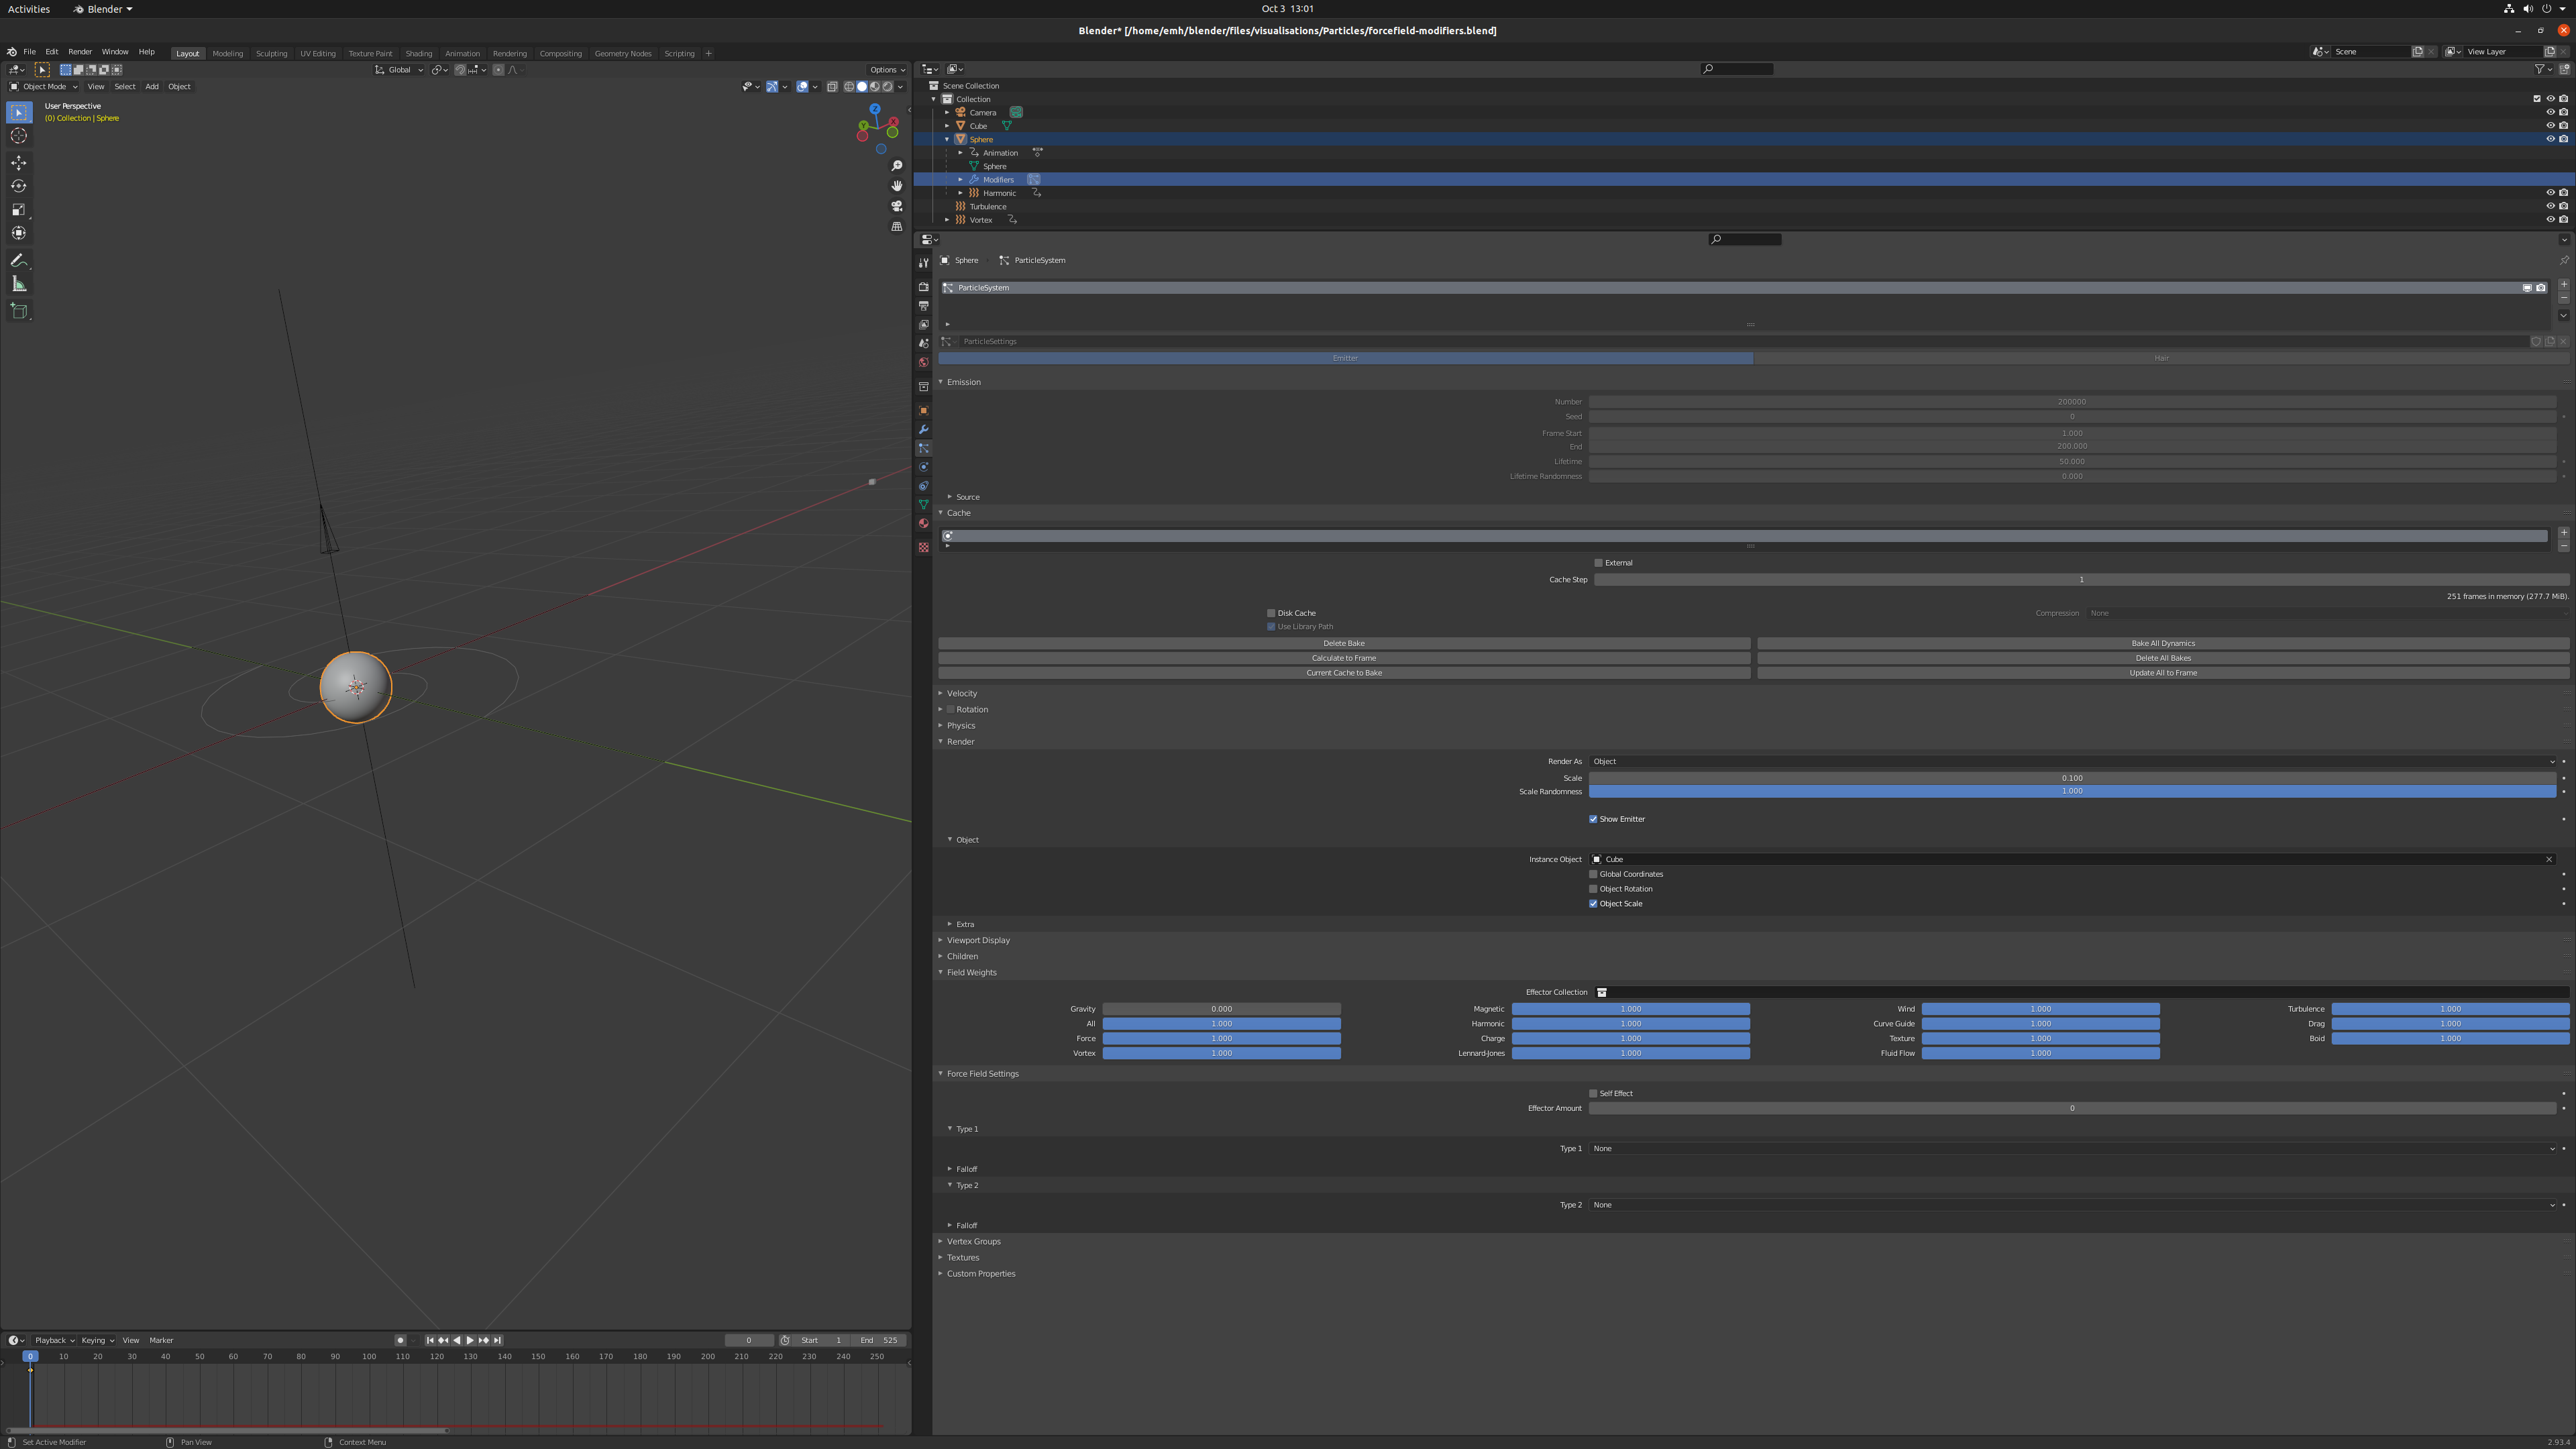Toggle the camera view icon
Image resolution: width=2576 pixels, height=1449 pixels.
(897, 206)
